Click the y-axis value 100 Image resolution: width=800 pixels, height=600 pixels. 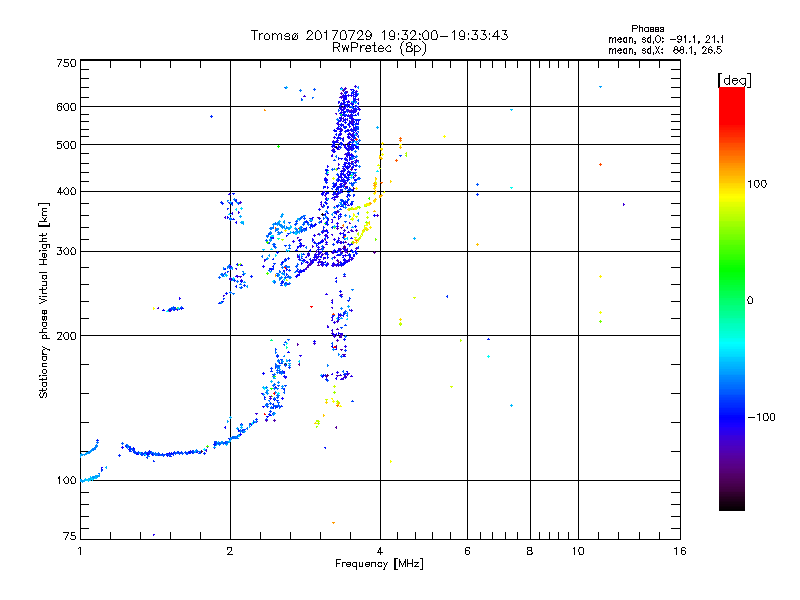(66, 481)
